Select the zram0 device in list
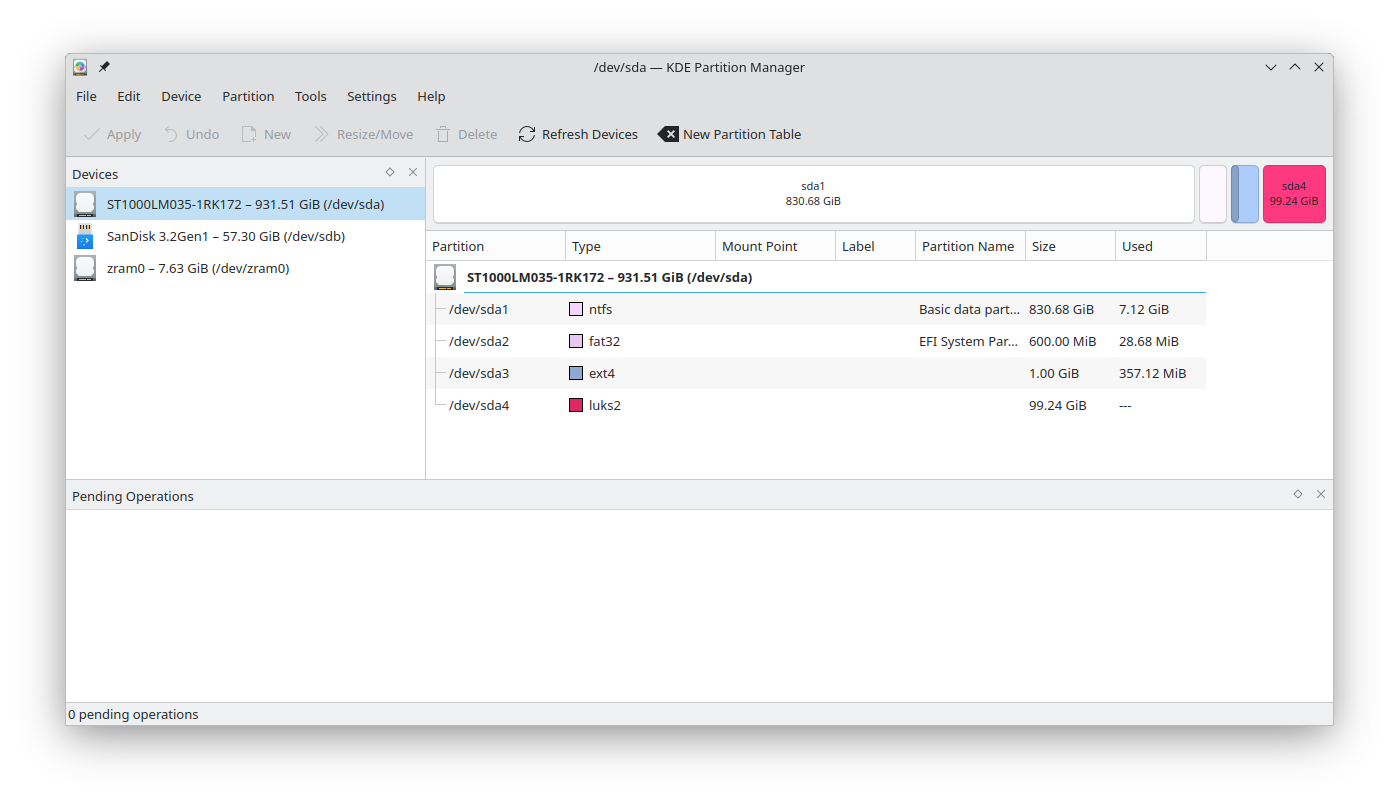The height and width of the screenshot is (803, 1399). [197, 268]
